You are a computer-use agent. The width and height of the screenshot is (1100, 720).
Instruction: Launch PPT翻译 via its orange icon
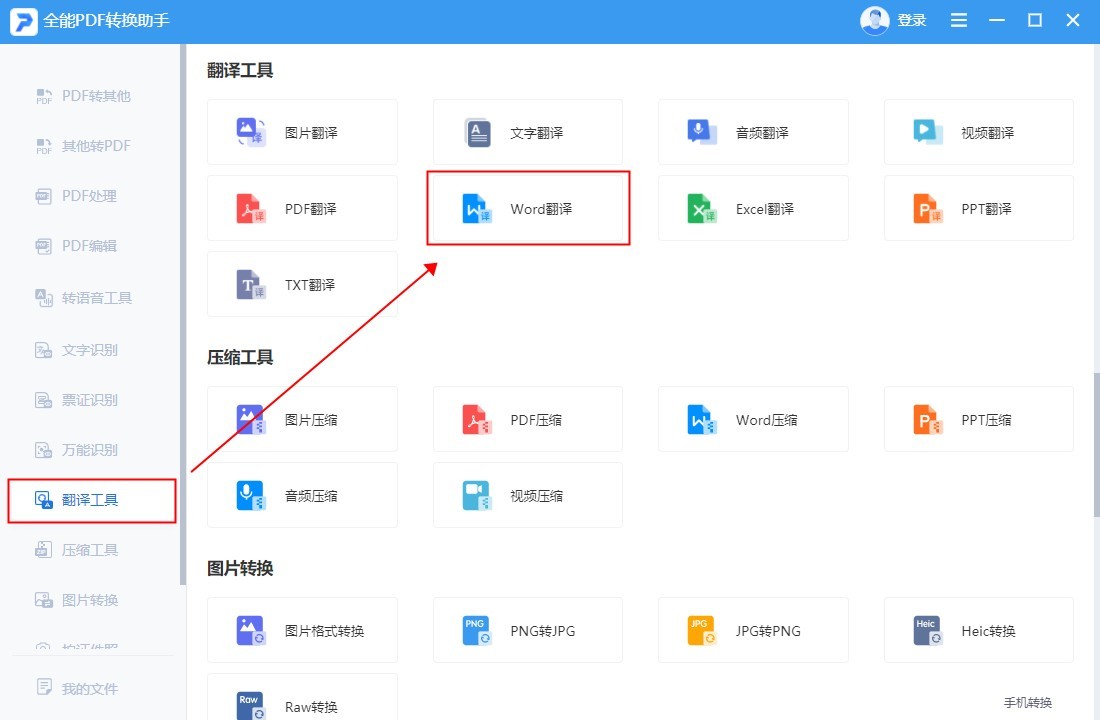coord(927,209)
